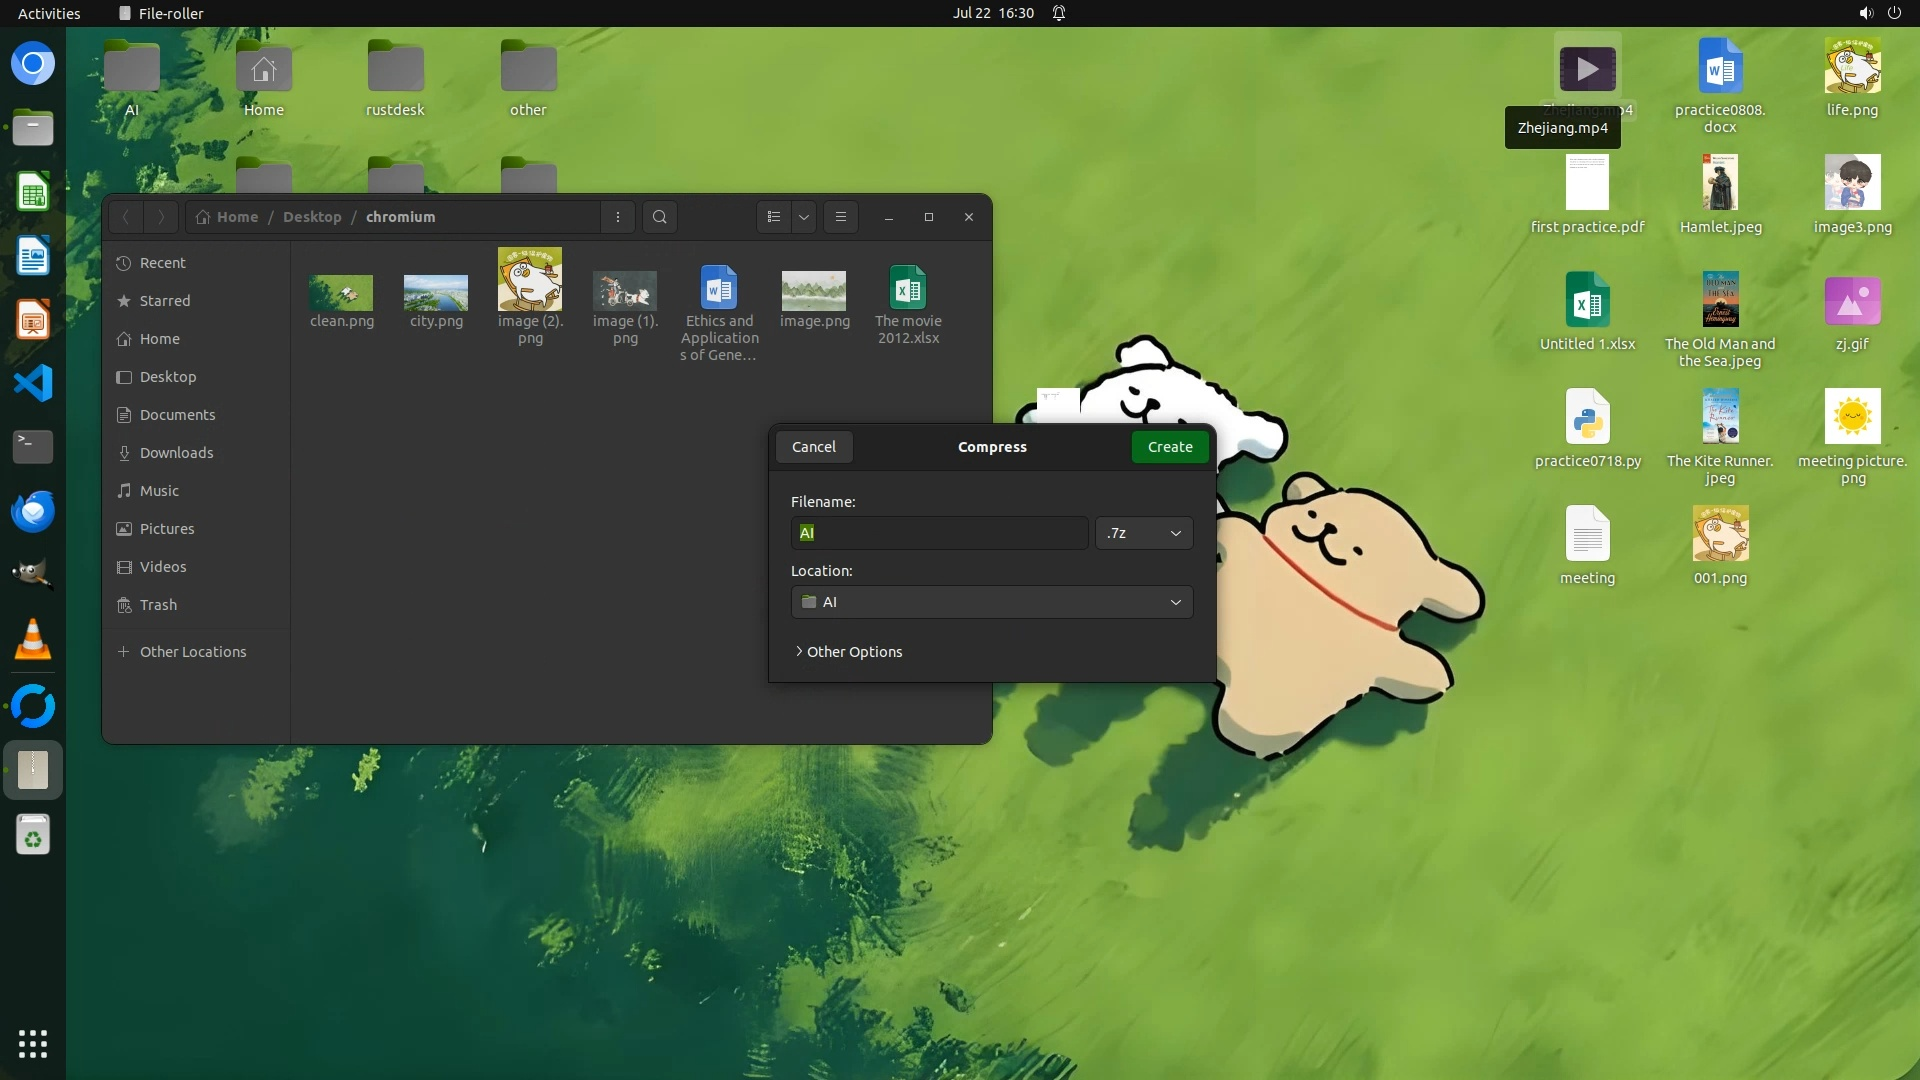Open Show Applications grid
This screenshot has width=1920, height=1080.
coord(32,1043)
